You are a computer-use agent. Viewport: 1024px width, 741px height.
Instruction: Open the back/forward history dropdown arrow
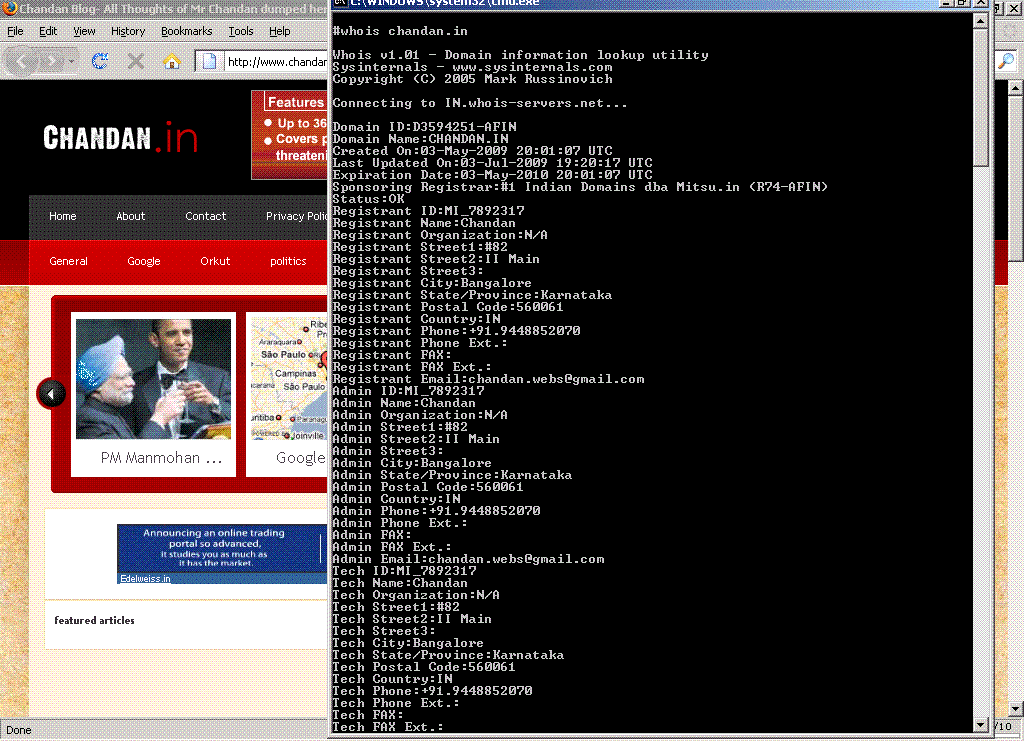[71, 62]
